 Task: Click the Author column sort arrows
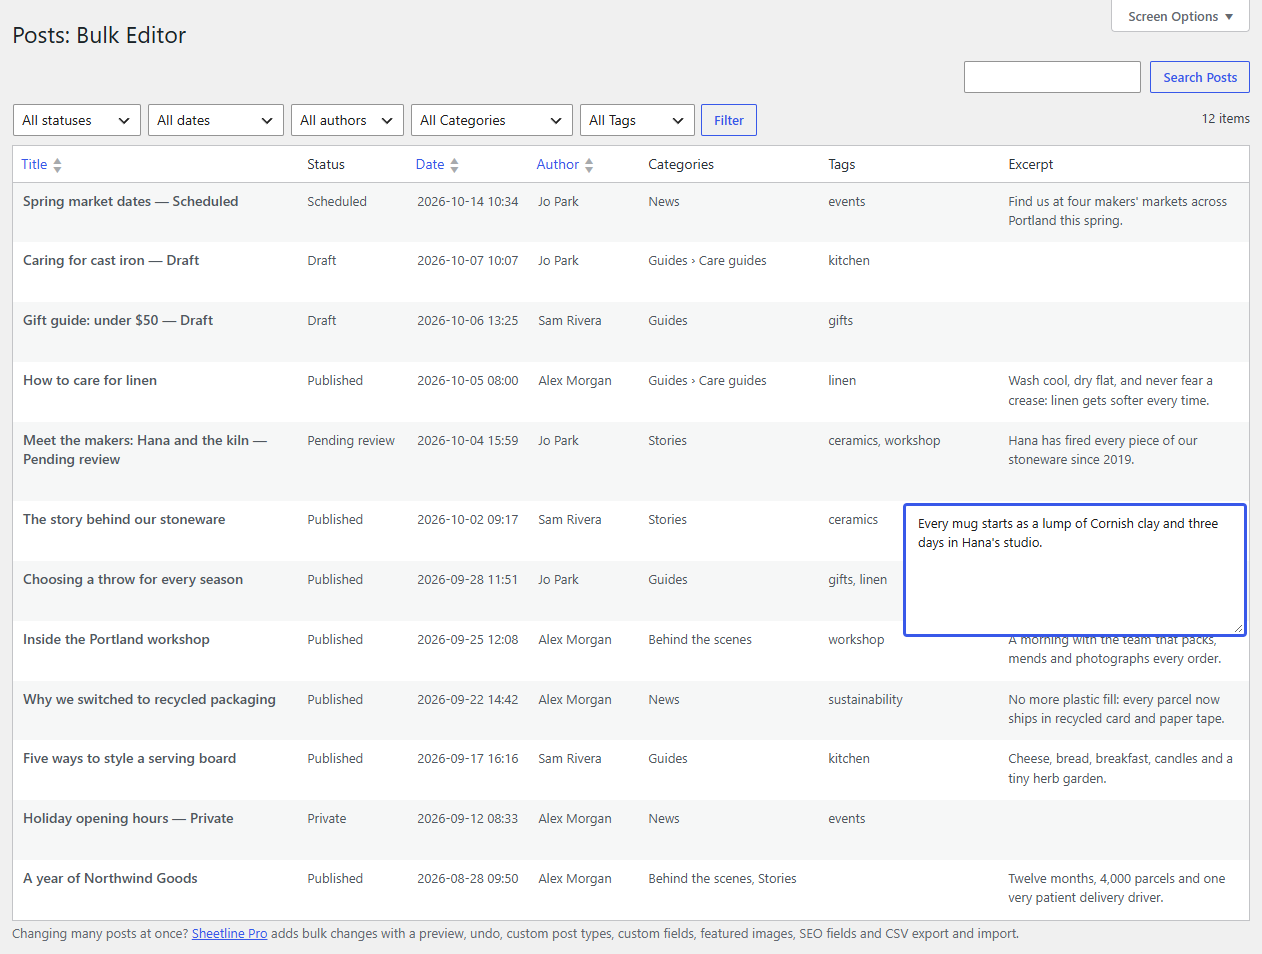pyautogui.click(x=589, y=165)
